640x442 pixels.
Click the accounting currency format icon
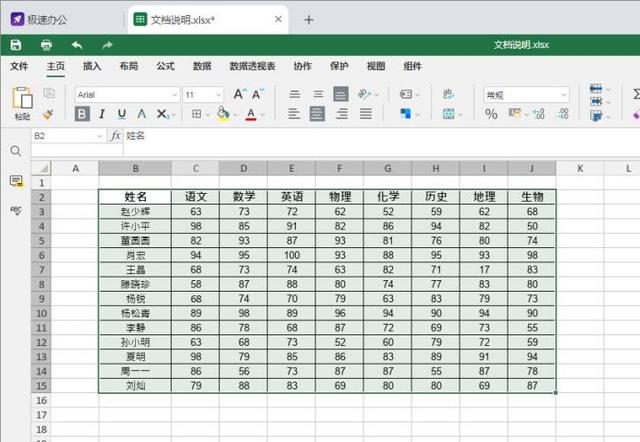pyautogui.click(x=515, y=113)
